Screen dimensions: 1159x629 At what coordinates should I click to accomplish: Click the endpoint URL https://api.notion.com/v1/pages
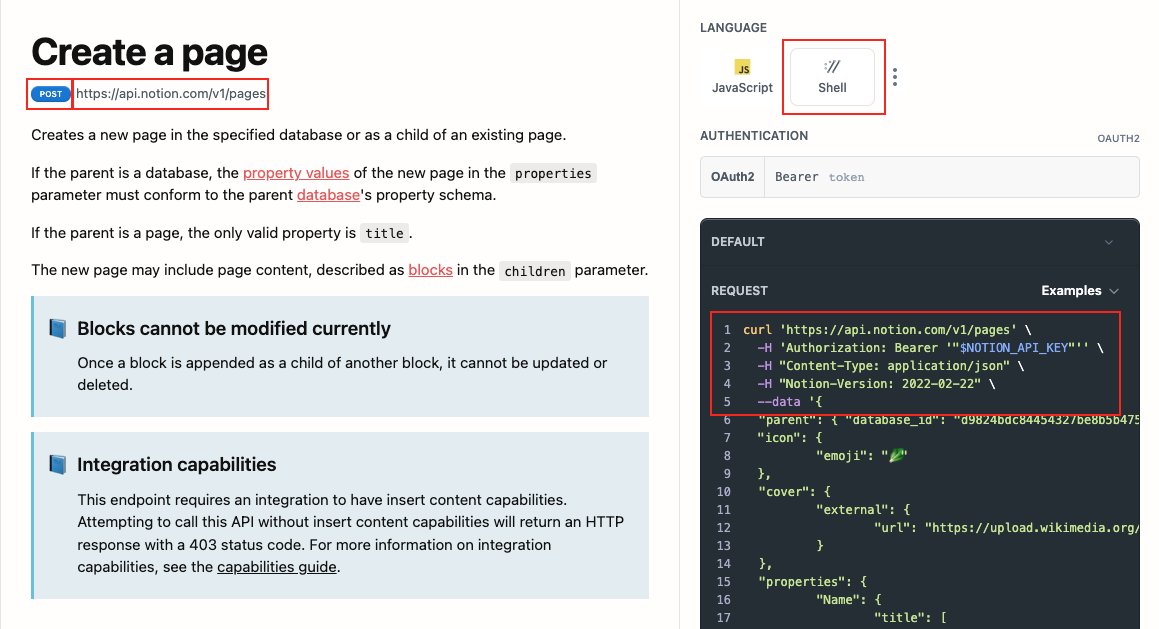click(171, 94)
